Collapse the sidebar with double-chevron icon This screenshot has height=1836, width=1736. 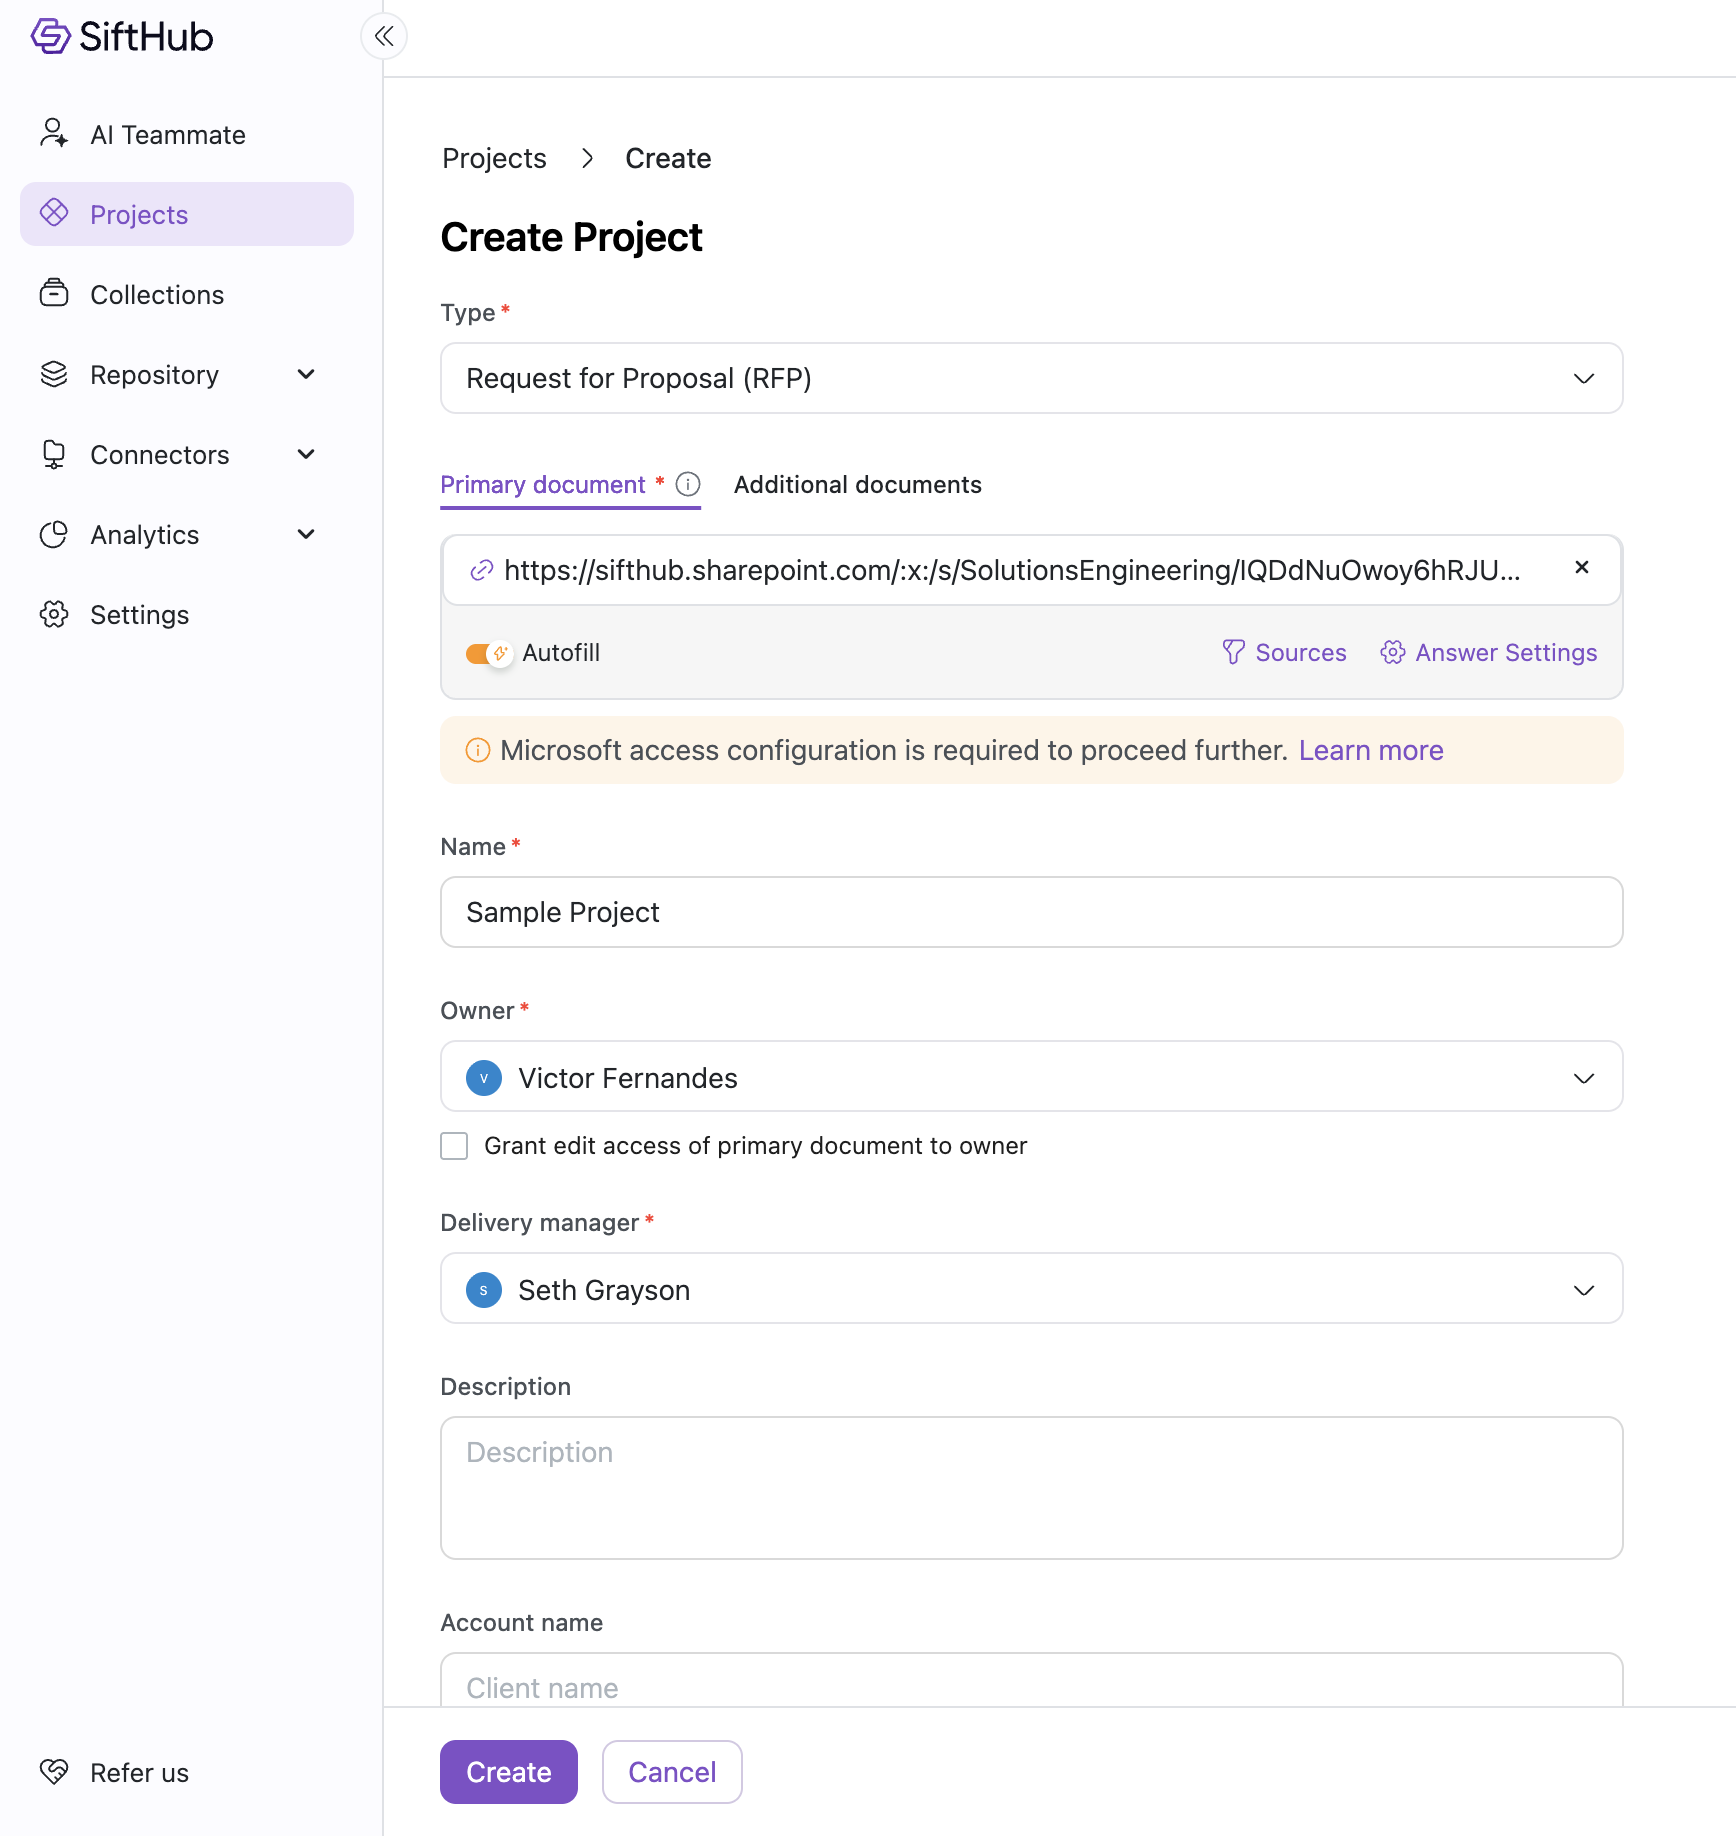pyautogui.click(x=384, y=37)
